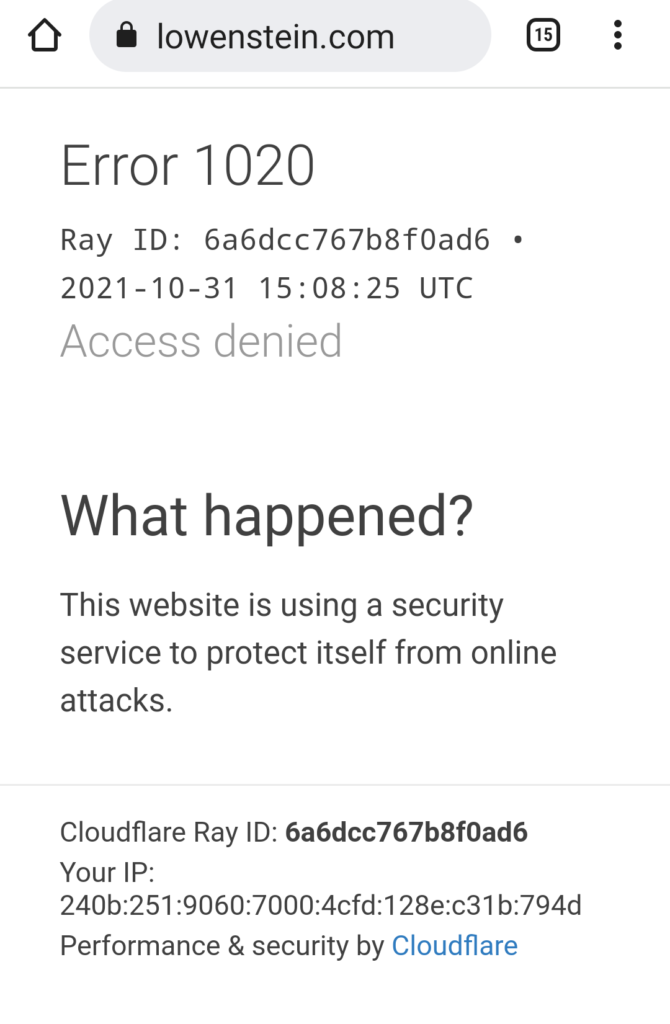This screenshot has width=670, height=1024.
Task: Tap the padlock site security icon
Action: pos(126,35)
